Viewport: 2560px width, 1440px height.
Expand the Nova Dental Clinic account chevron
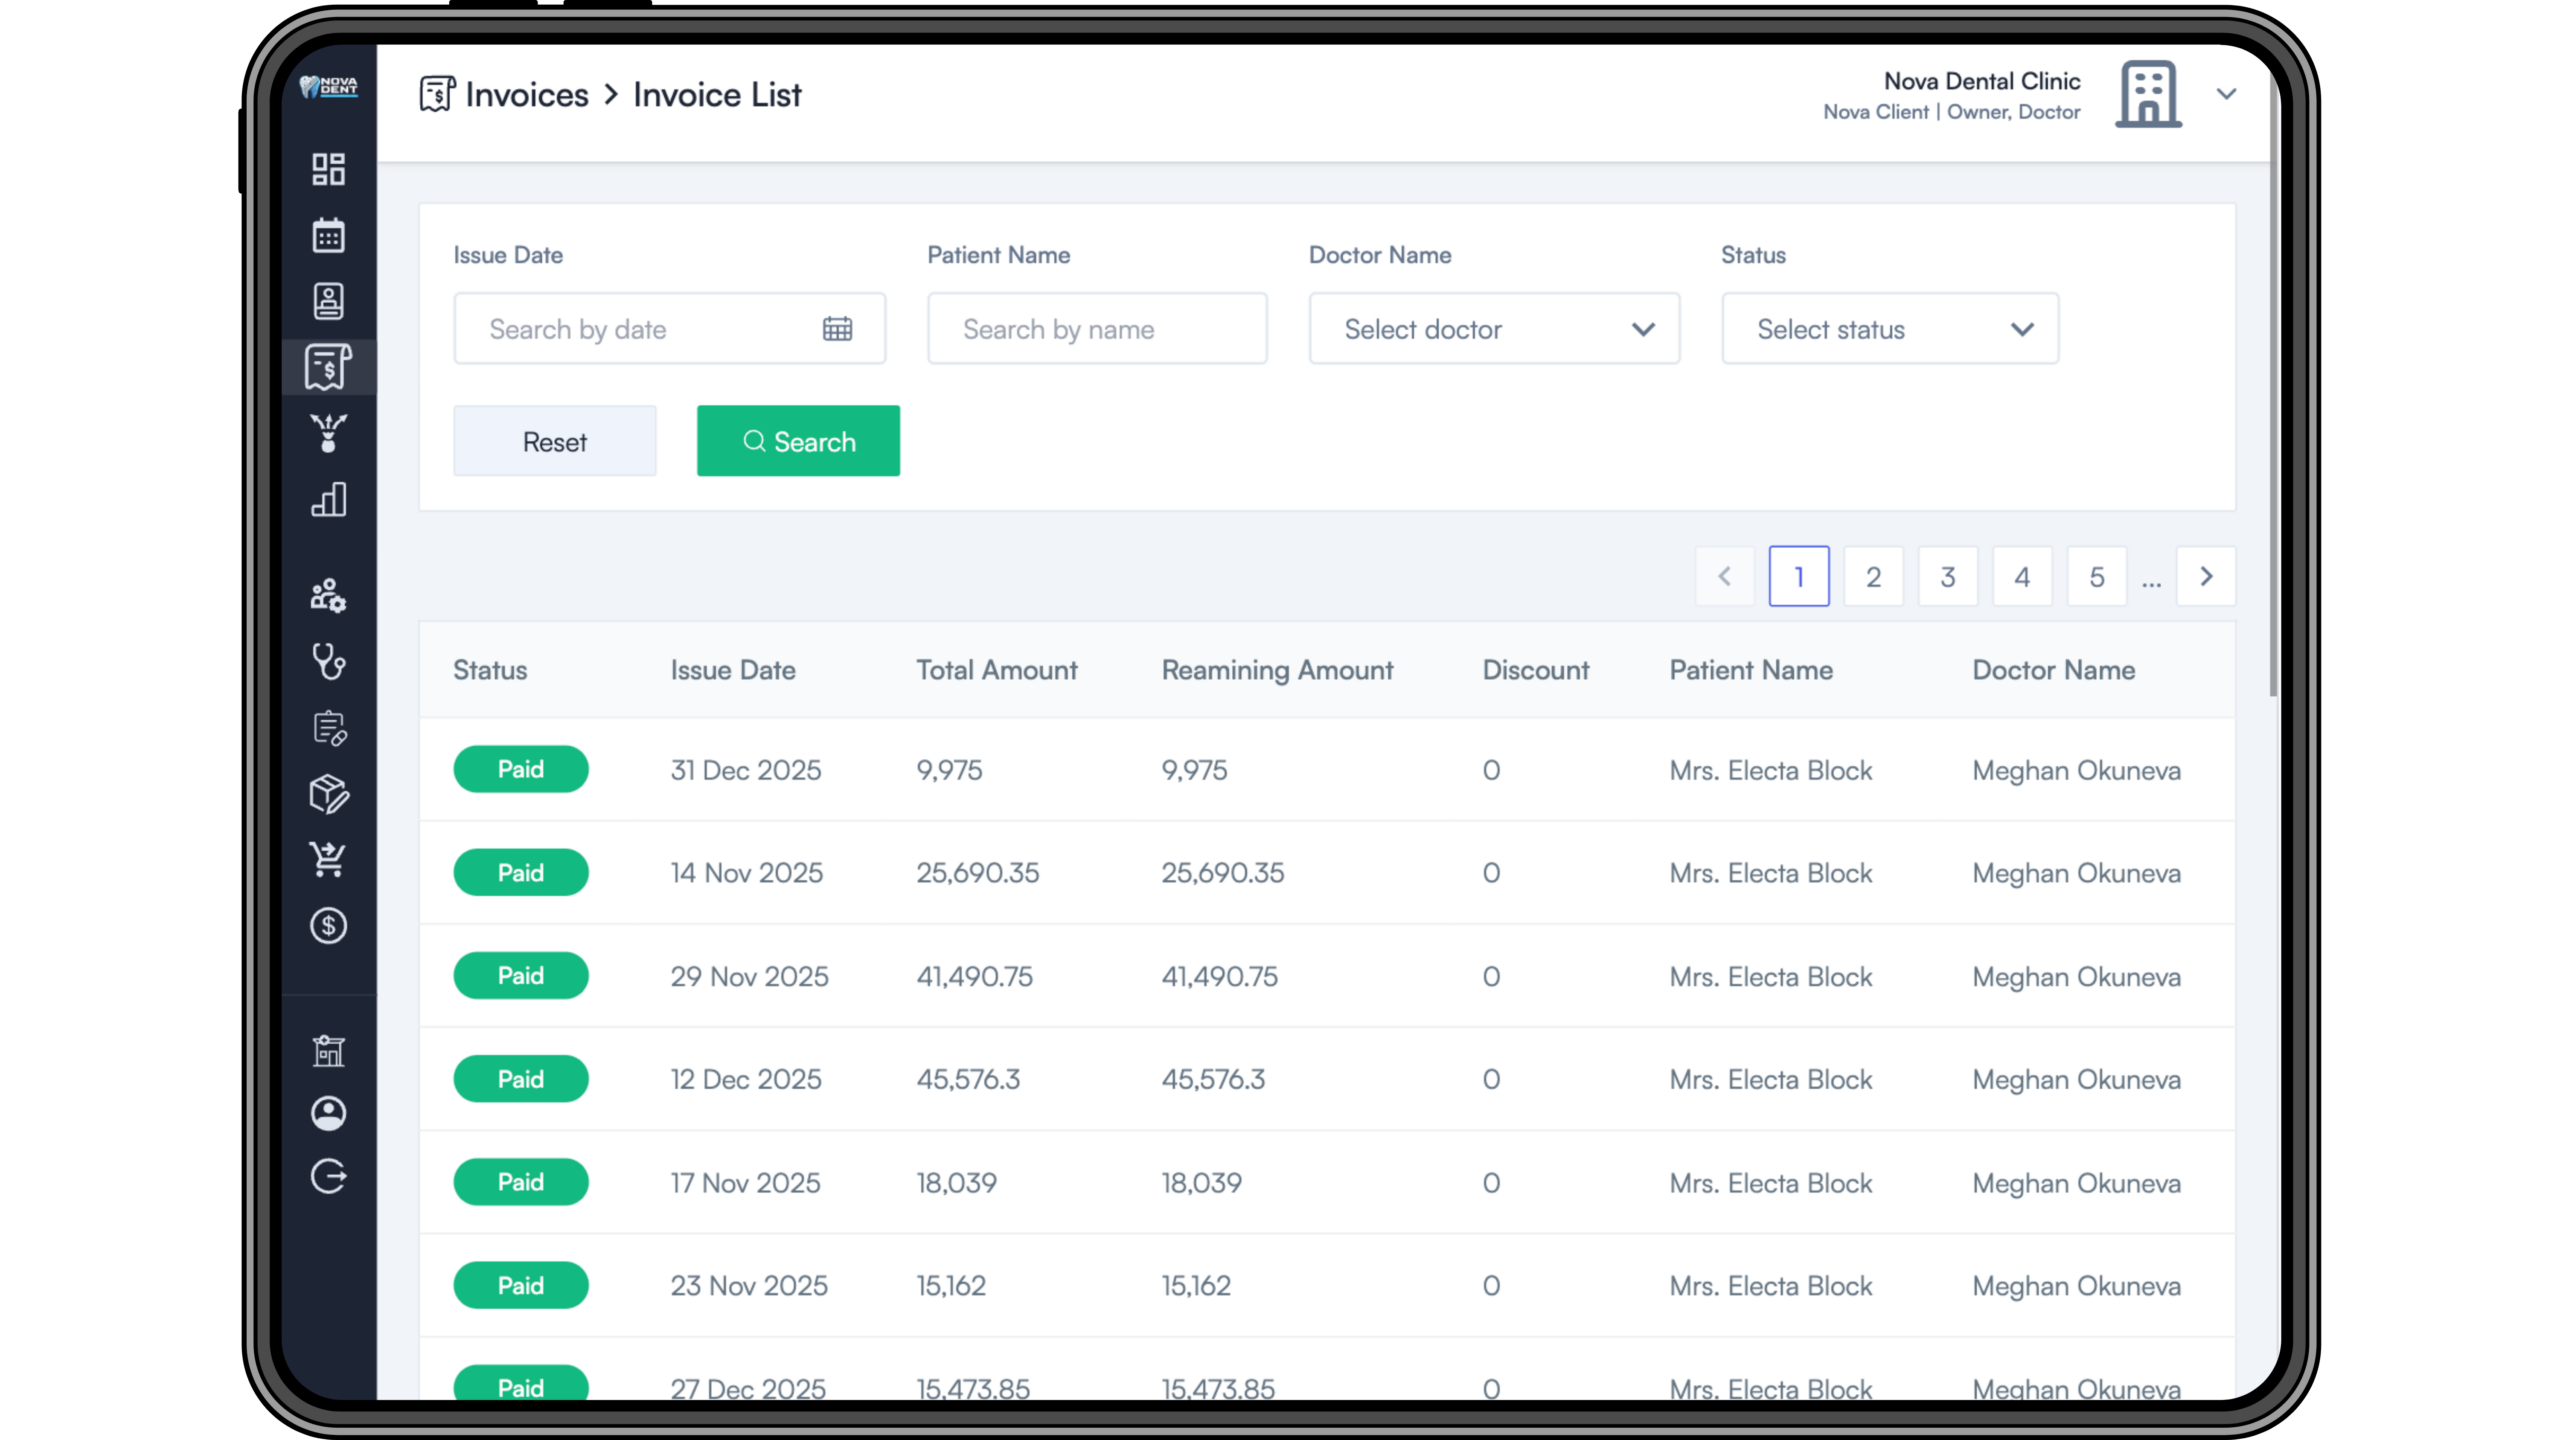pyautogui.click(x=2226, y=94)
